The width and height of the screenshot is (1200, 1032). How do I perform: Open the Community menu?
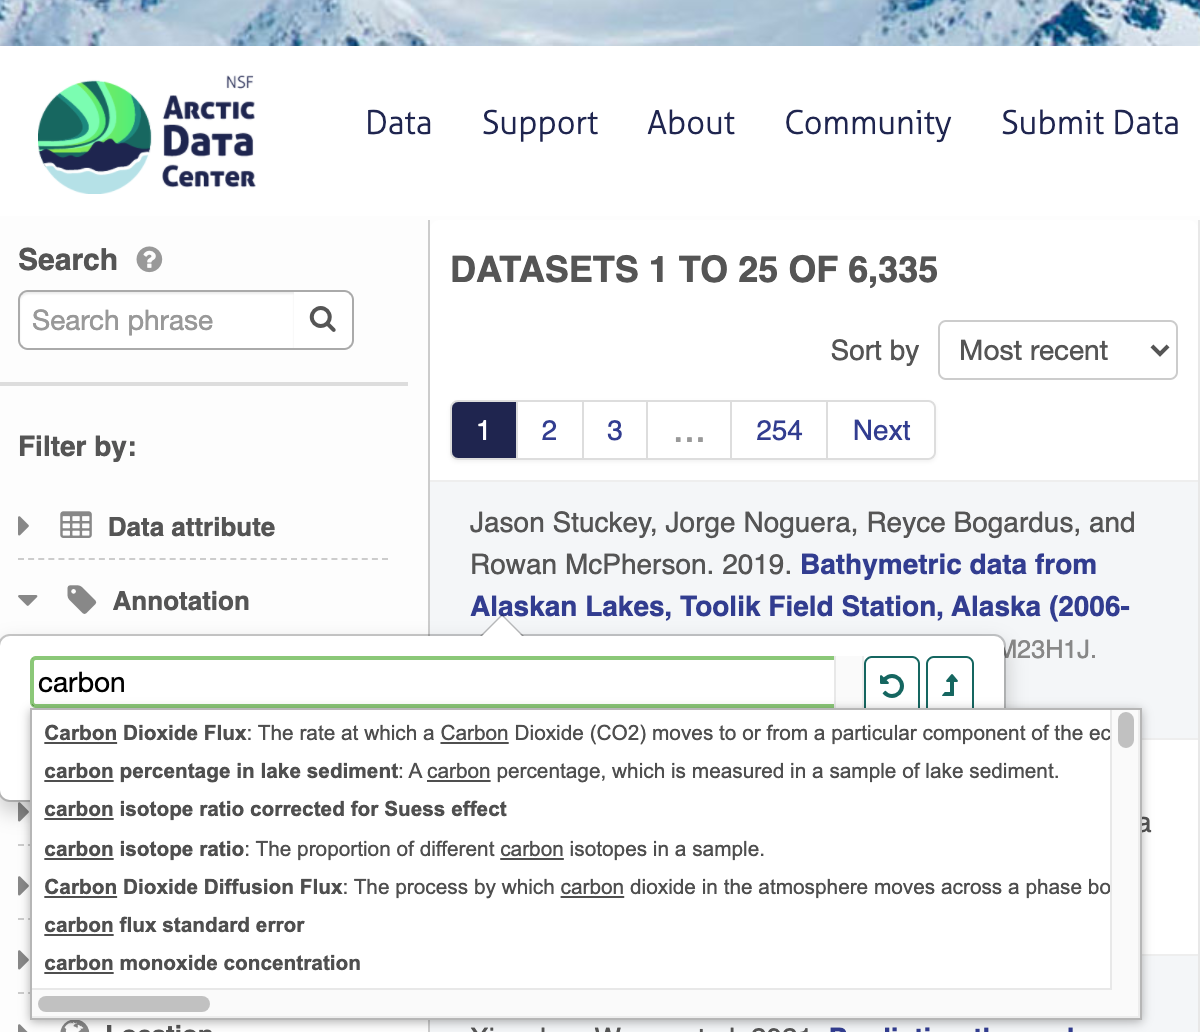coord(867,123)
